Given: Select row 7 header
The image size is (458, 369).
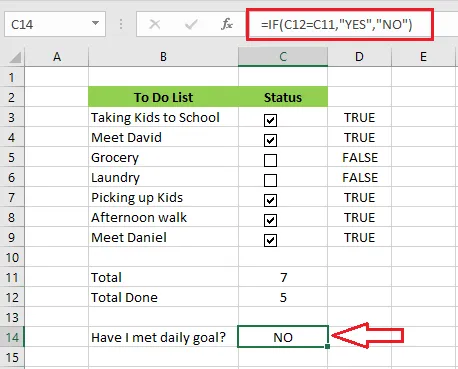Looking at the screenshot, I should 12,197.
